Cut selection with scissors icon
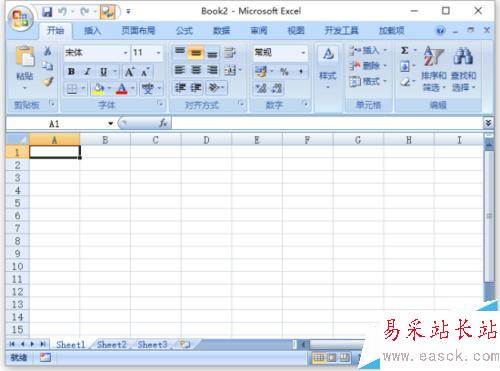This screenshot has width=500, height=371. [48, 51]
